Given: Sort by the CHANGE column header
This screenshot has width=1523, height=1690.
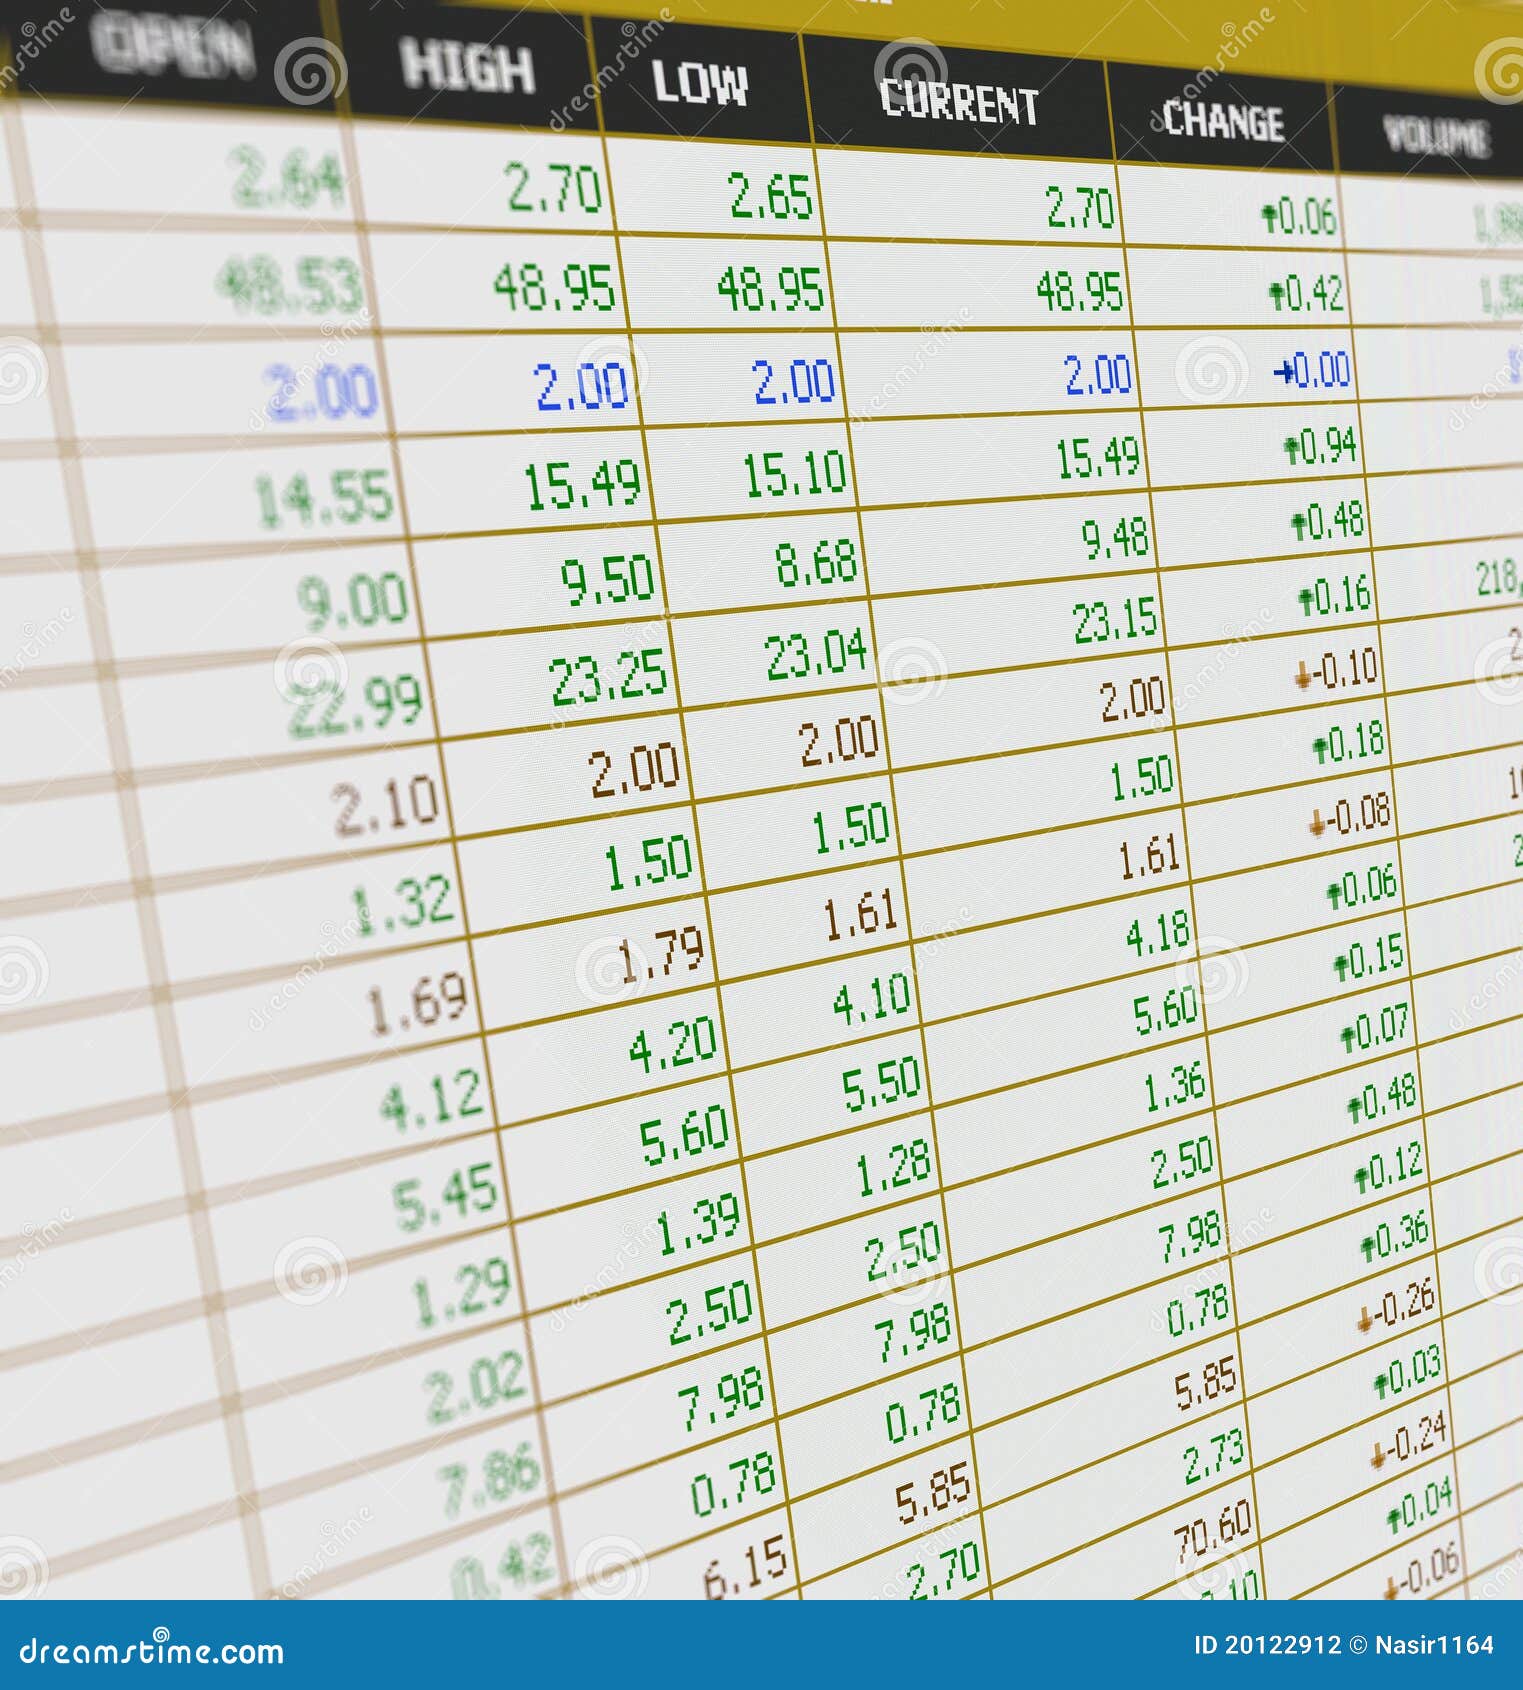Looking at the screenshot, I should 1223,120.
